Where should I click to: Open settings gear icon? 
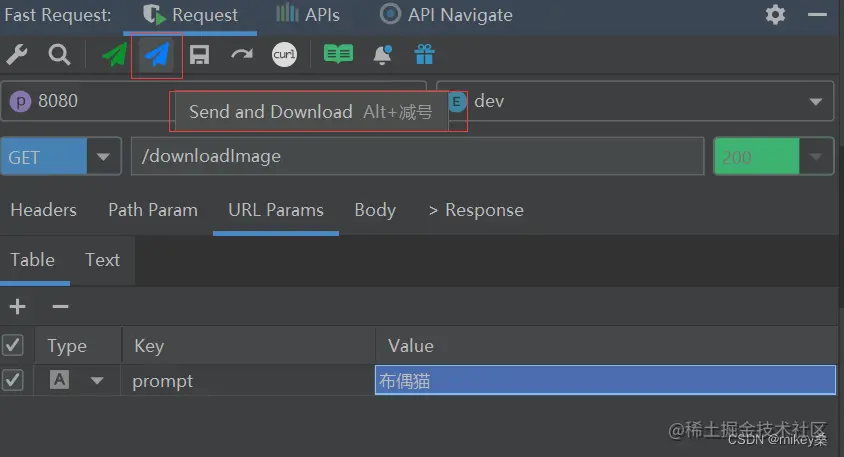[x=775, y=15]
